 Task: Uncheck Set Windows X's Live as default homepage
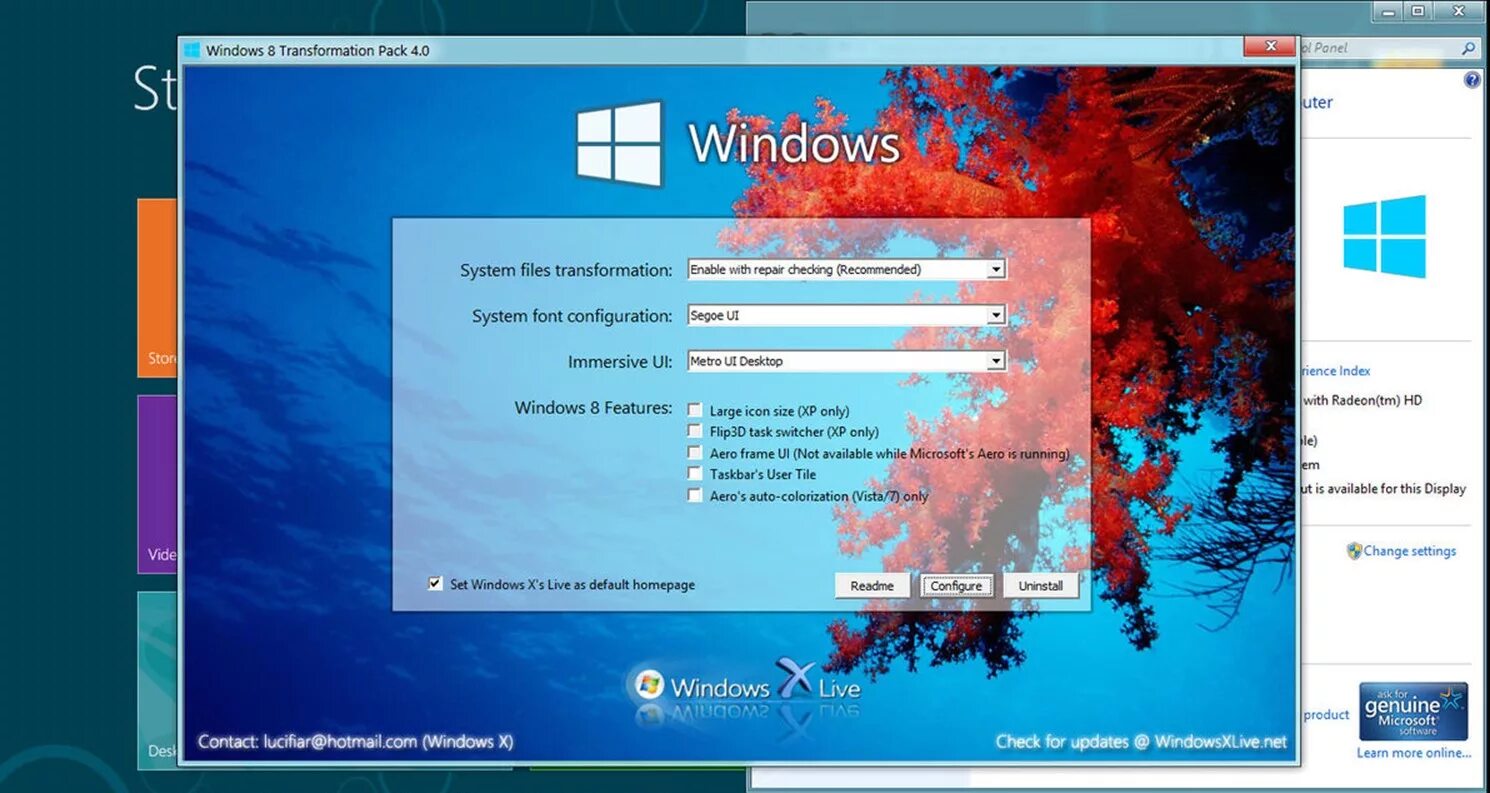click(x=435, y=583)
